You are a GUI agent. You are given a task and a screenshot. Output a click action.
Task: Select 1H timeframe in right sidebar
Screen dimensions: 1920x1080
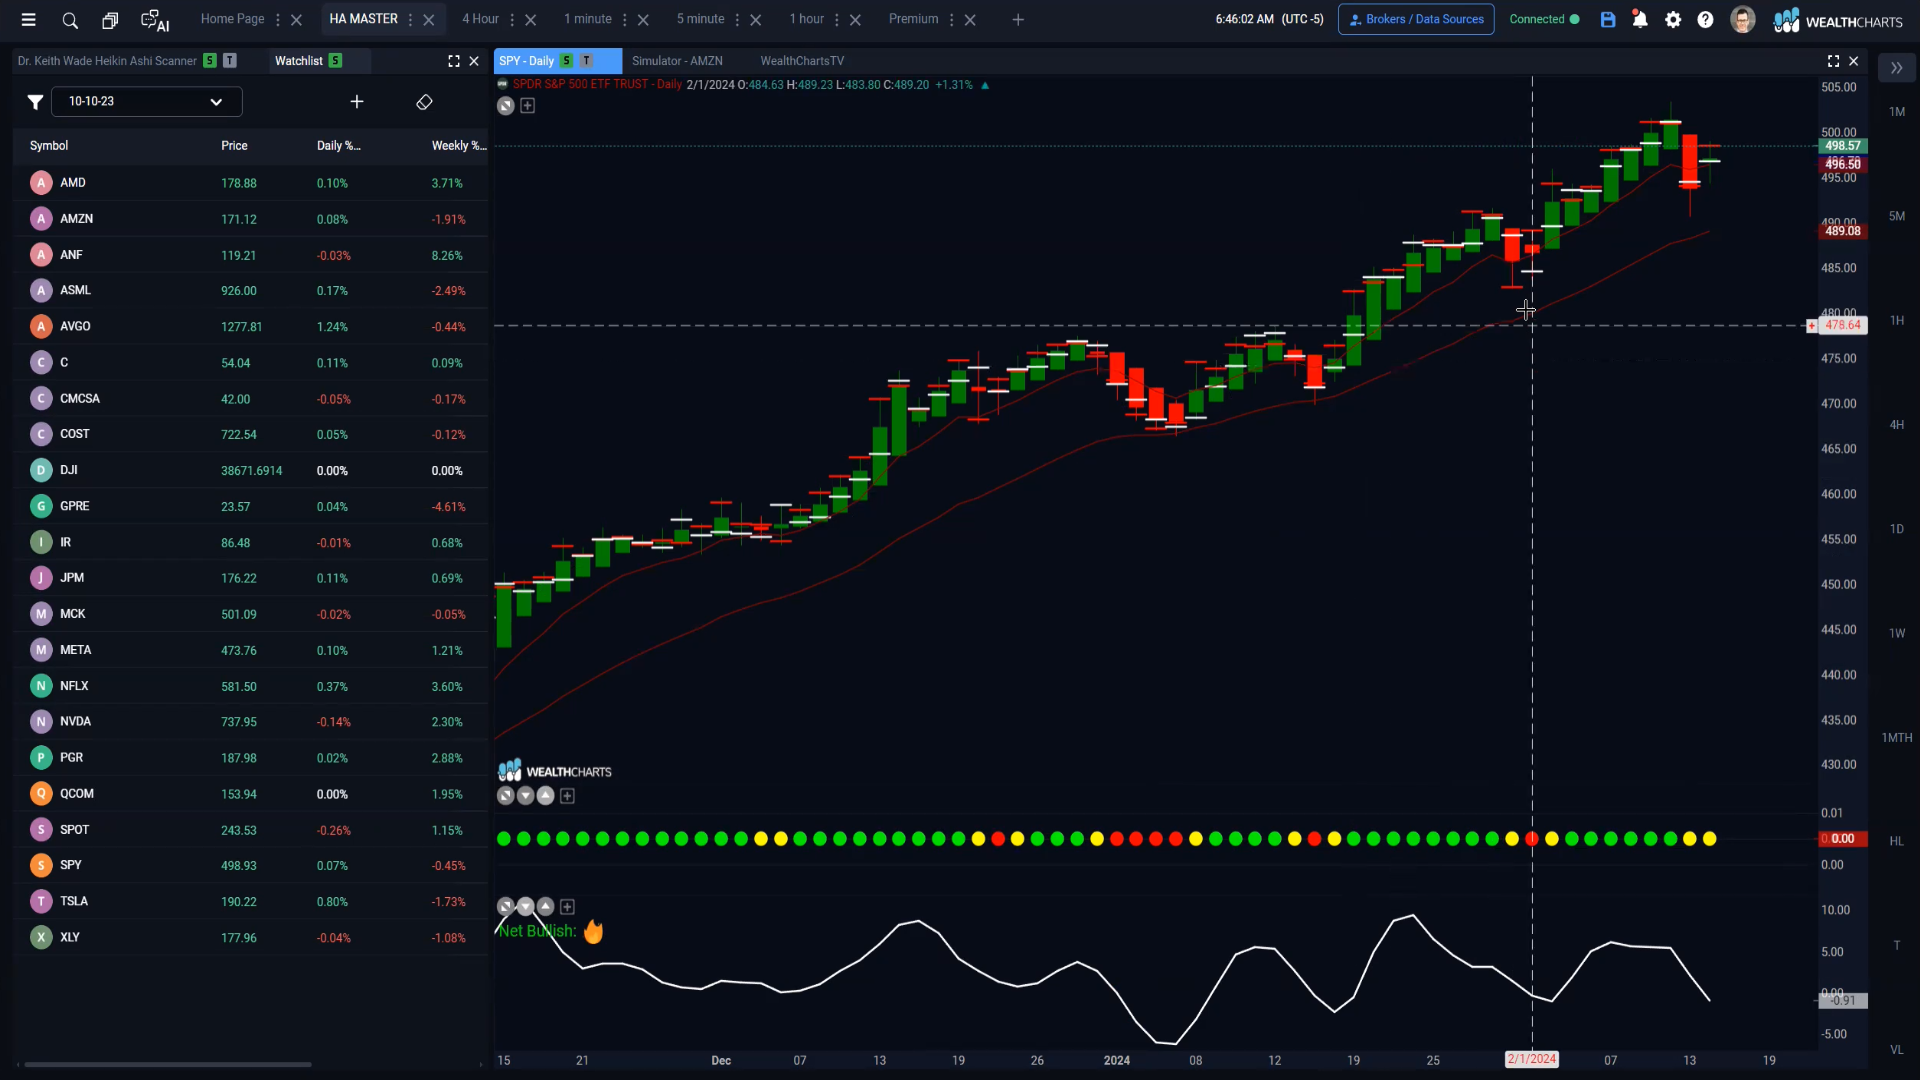click(x=1897, y=321)
